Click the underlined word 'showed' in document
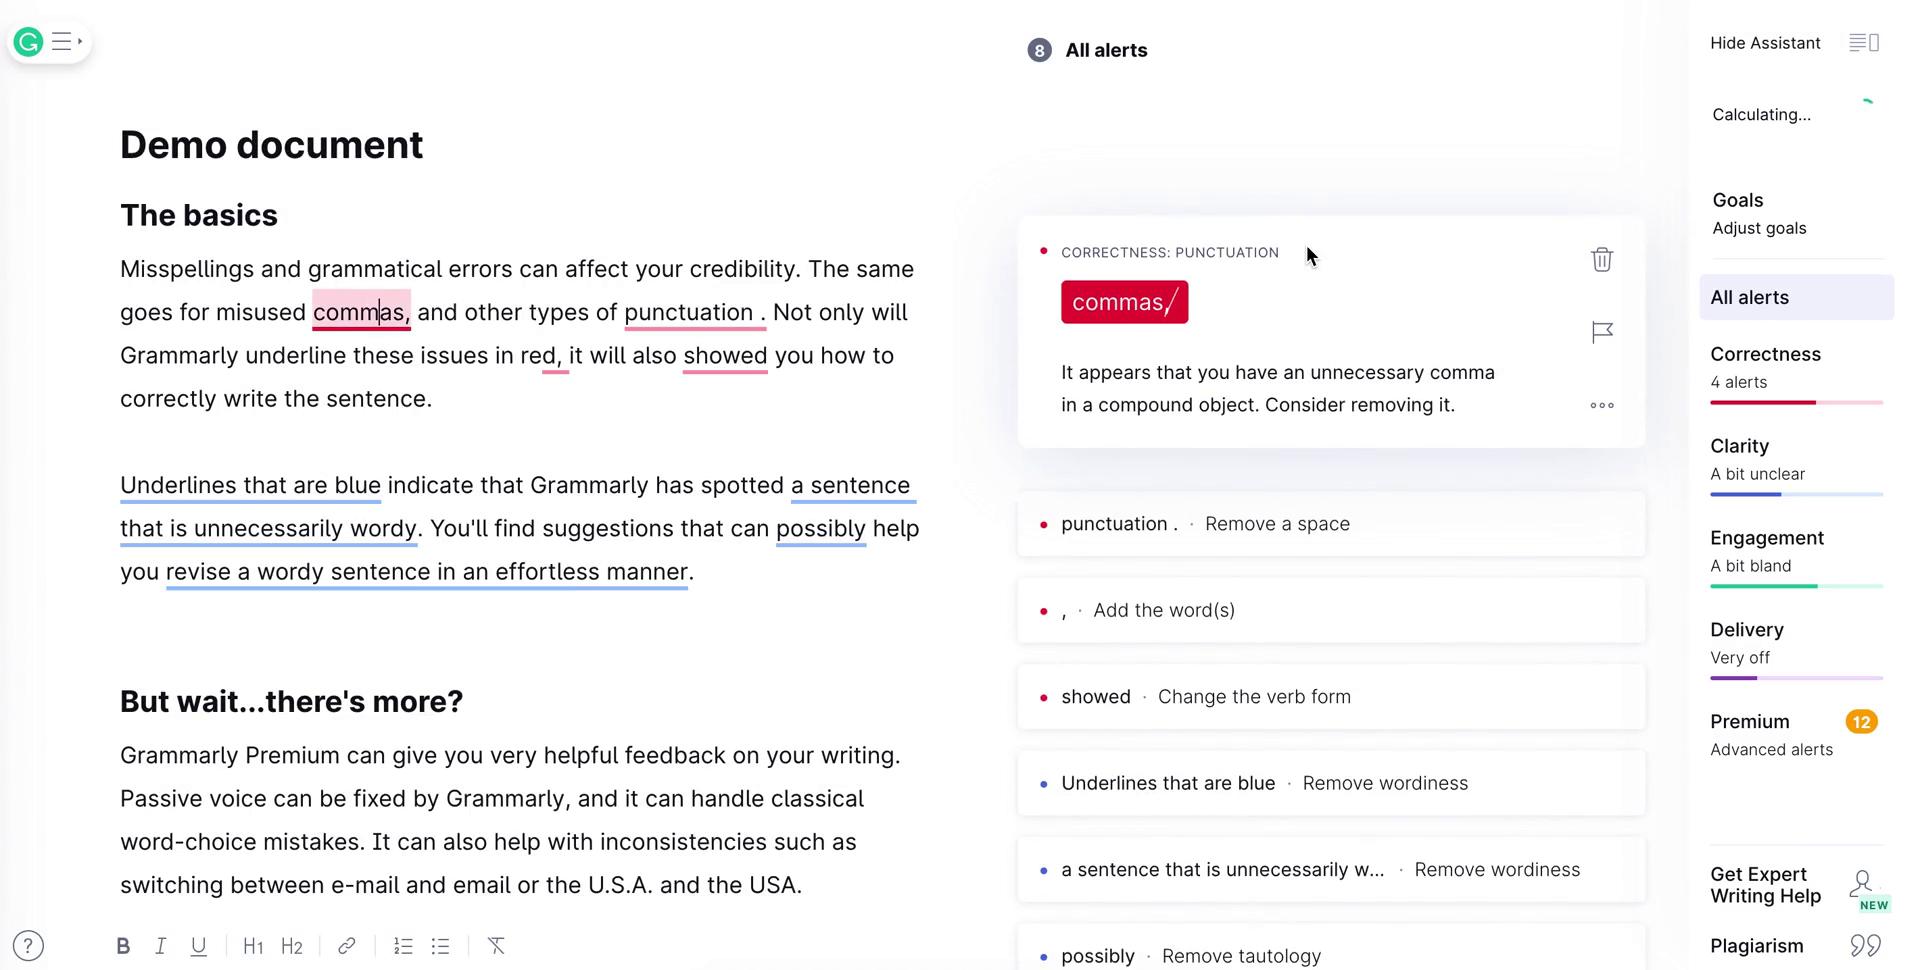 (x=725, y=356)
